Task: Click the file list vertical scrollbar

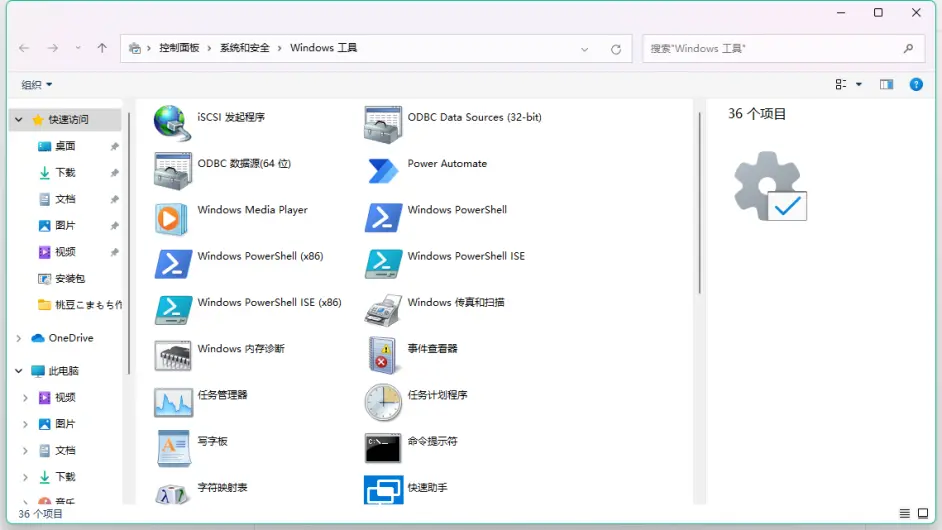Action: (x=699, y=203)
